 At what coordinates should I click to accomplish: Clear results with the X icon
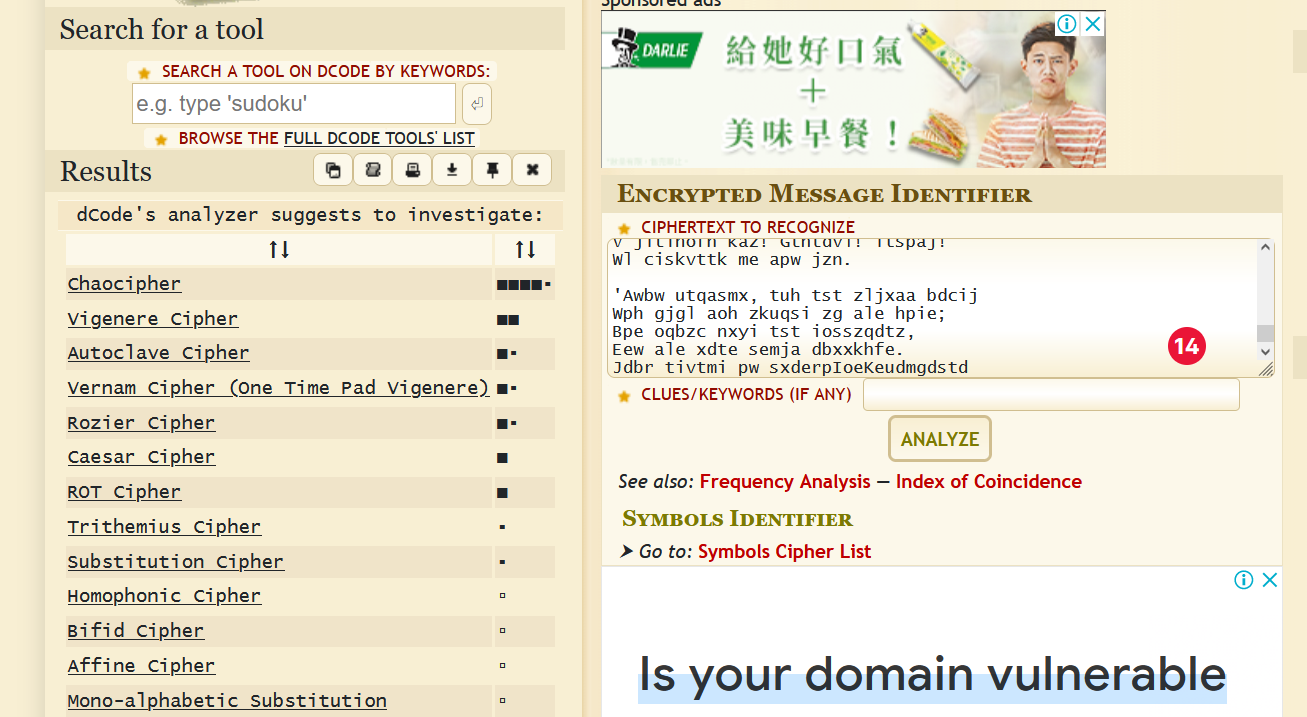(x=532, y=170)
